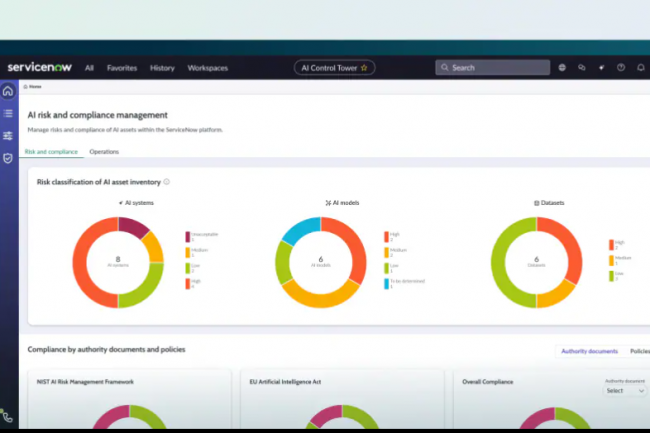
Task: Open the Favorites menu
Action: coord(122,68)
